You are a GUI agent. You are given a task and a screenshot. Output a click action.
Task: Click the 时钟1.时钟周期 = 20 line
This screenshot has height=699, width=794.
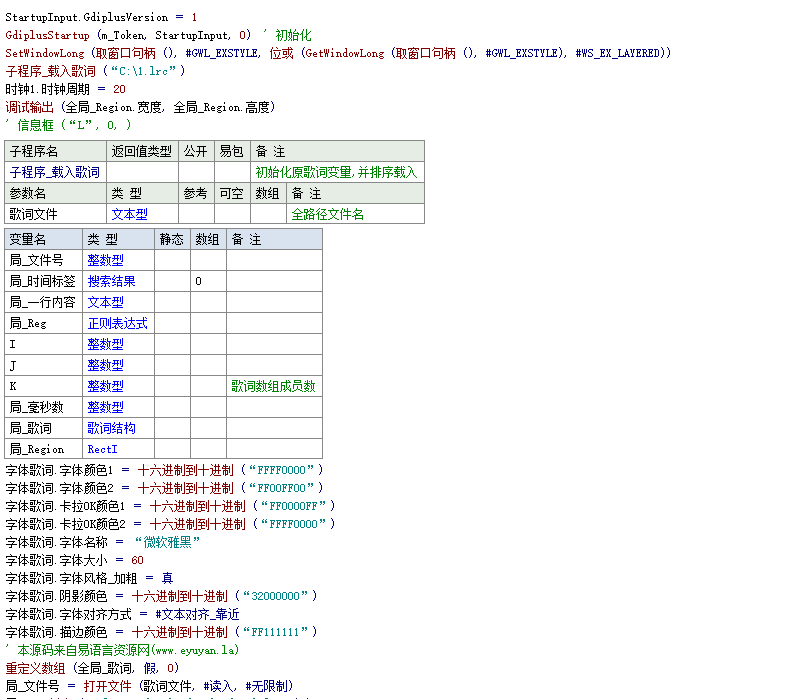pos(65,89)
